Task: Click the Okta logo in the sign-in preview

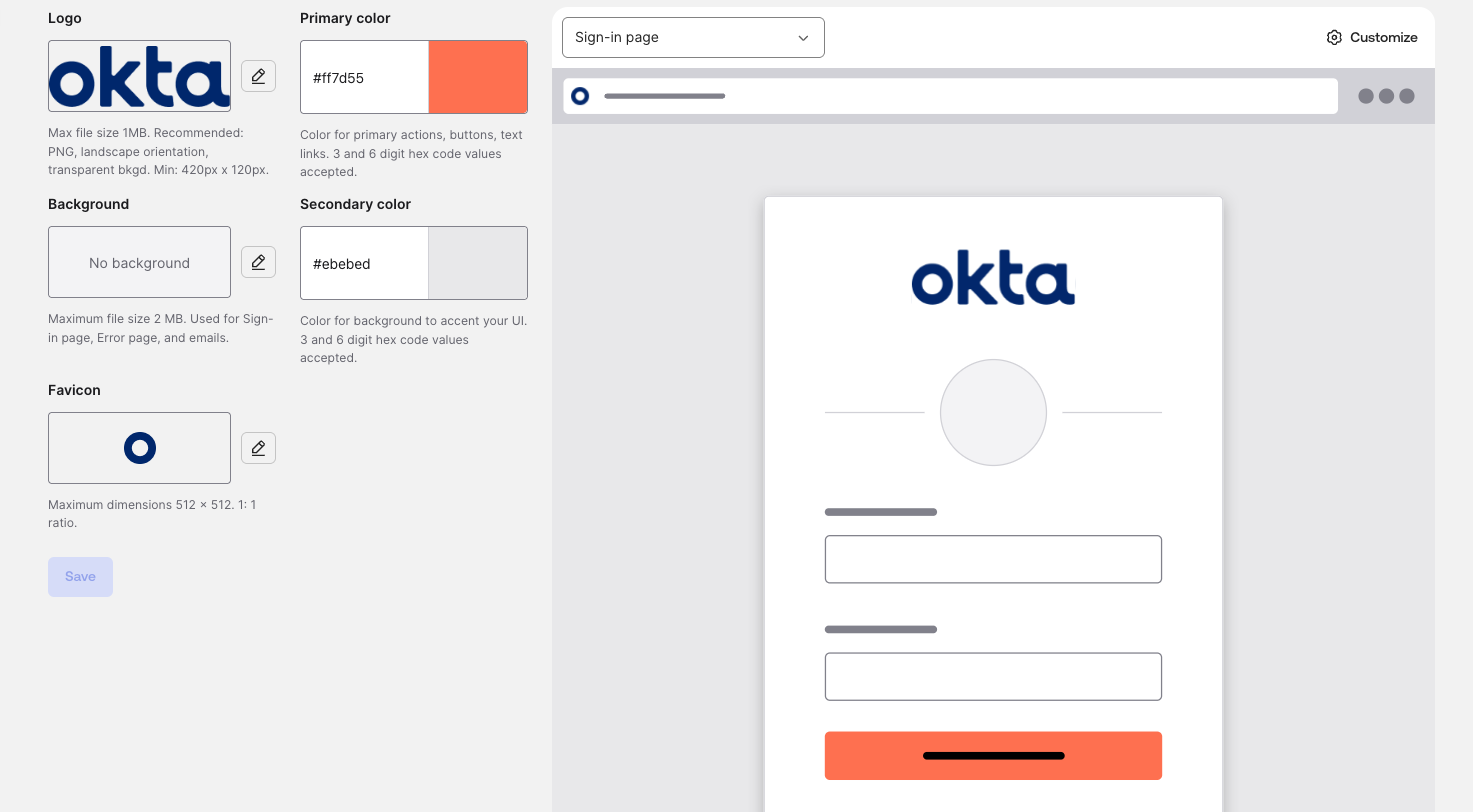Action: pos(993,278)
